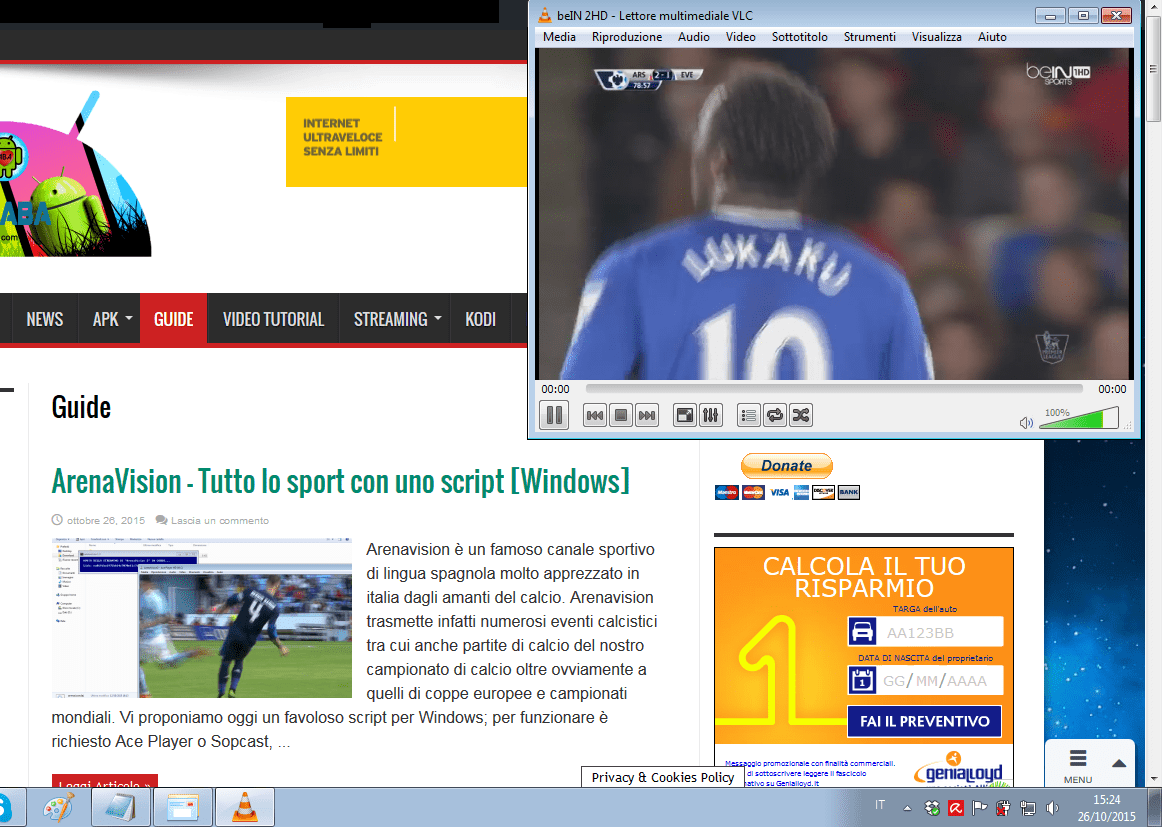Screen dimensions: 1162x827
Task: Open the Aiuto menu
Action: 992,37
